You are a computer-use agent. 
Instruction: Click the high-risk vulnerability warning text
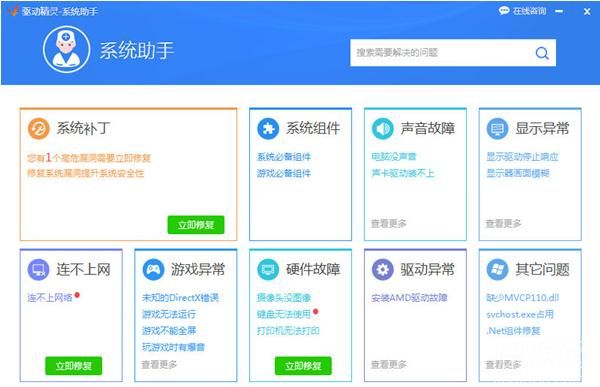click(89, 158)
